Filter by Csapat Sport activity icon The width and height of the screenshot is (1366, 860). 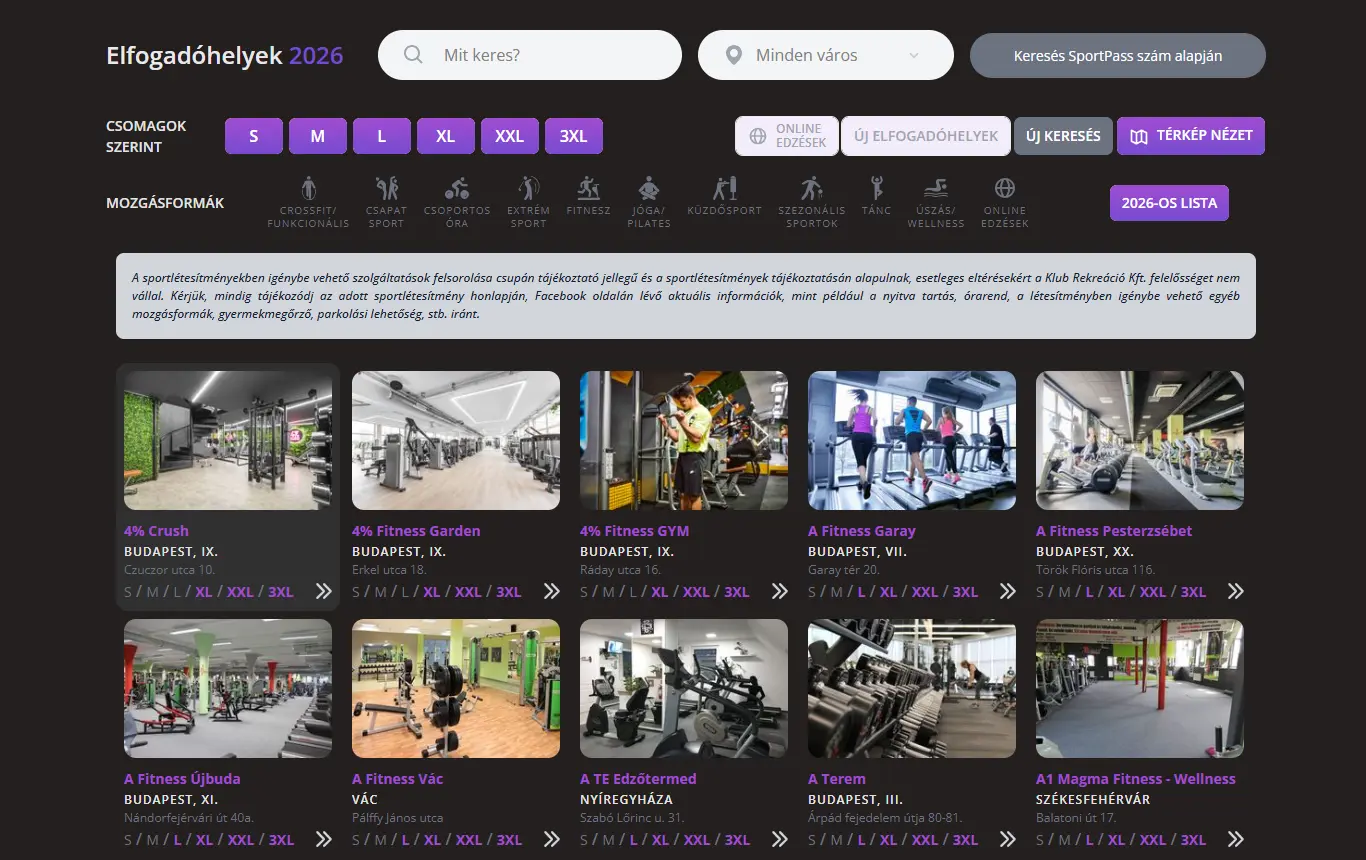pos(386,188)
